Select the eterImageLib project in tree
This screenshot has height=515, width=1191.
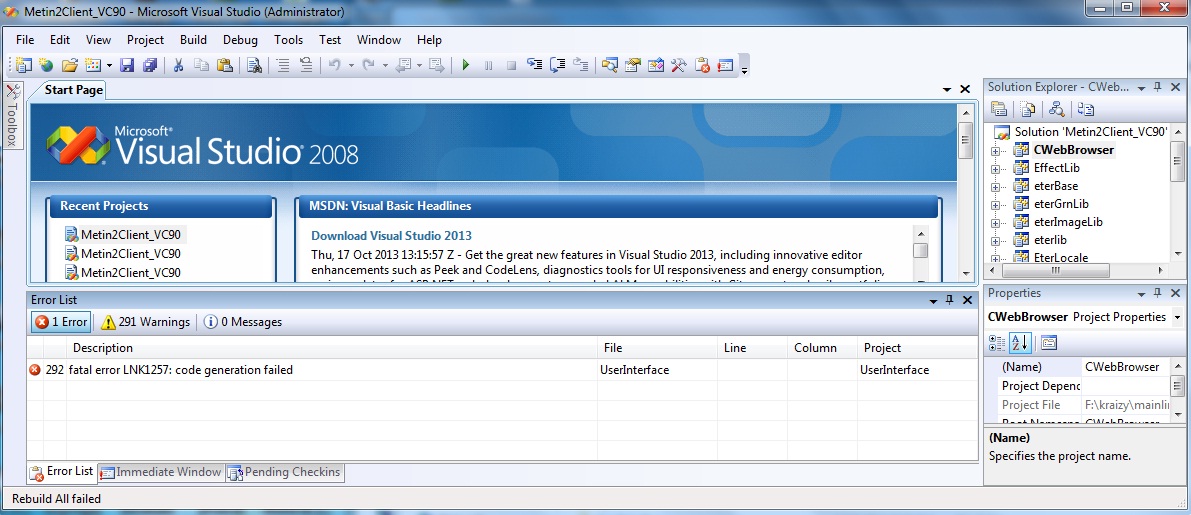point(1068,222)
